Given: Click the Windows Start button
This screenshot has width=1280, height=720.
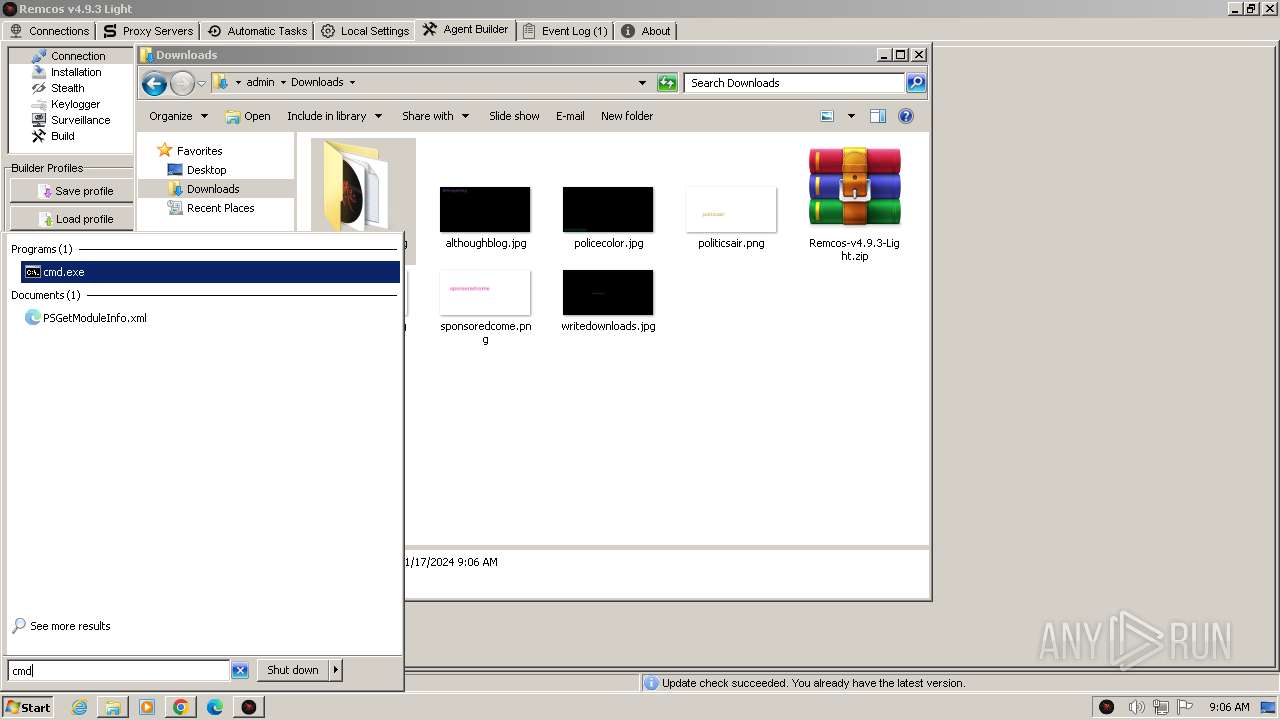Looking at the screenshot, I should [x=28, y=707].
